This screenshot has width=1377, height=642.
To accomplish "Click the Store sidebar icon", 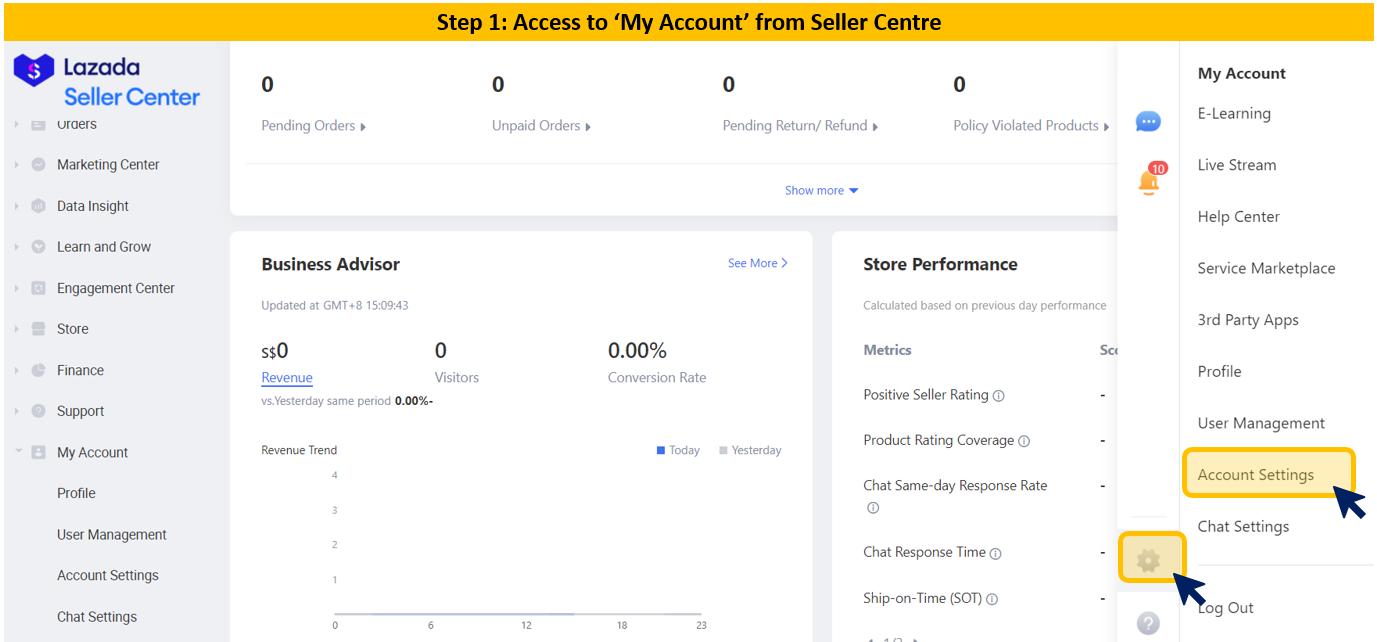I will 38,329.
